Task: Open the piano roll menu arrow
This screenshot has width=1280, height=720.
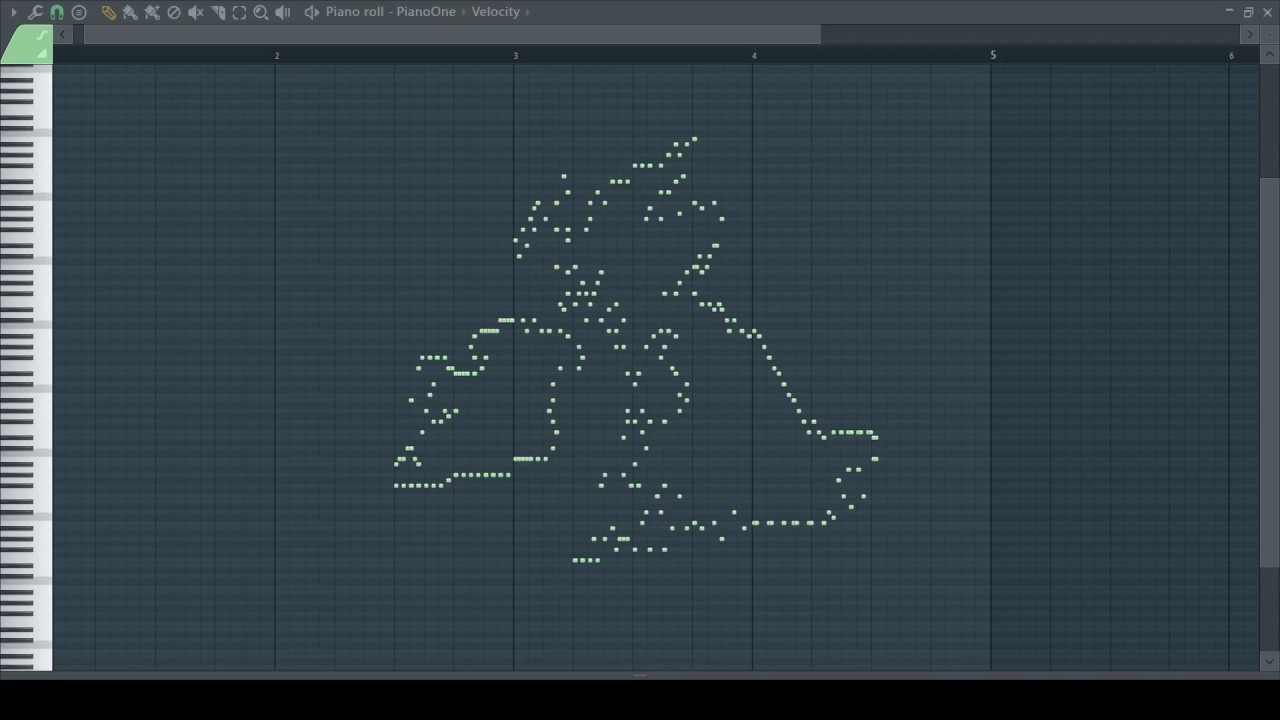Action: click(14, 12)
